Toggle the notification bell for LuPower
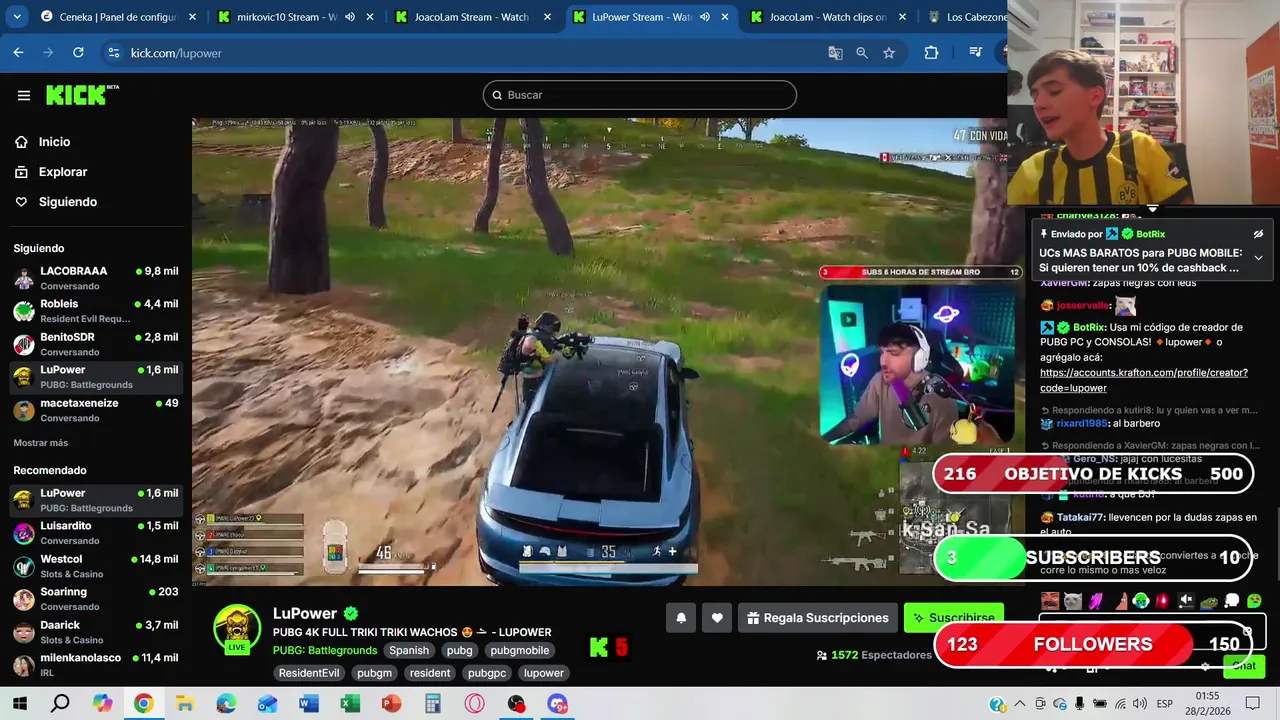This screenshot has width=1280, height=720. coord(681,618)
